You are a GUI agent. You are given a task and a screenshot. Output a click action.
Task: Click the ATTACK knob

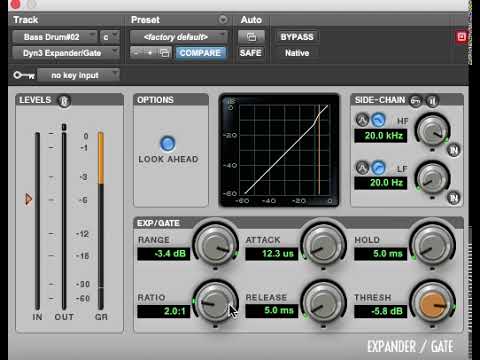click(x=323, y=245)
